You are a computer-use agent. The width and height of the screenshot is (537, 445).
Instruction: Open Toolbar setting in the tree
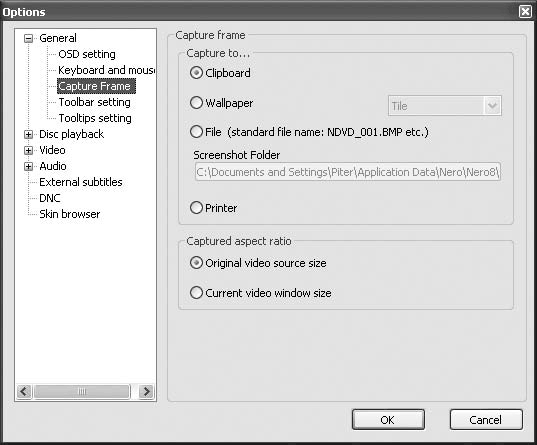pyautogui.click(x=95, y=102)
